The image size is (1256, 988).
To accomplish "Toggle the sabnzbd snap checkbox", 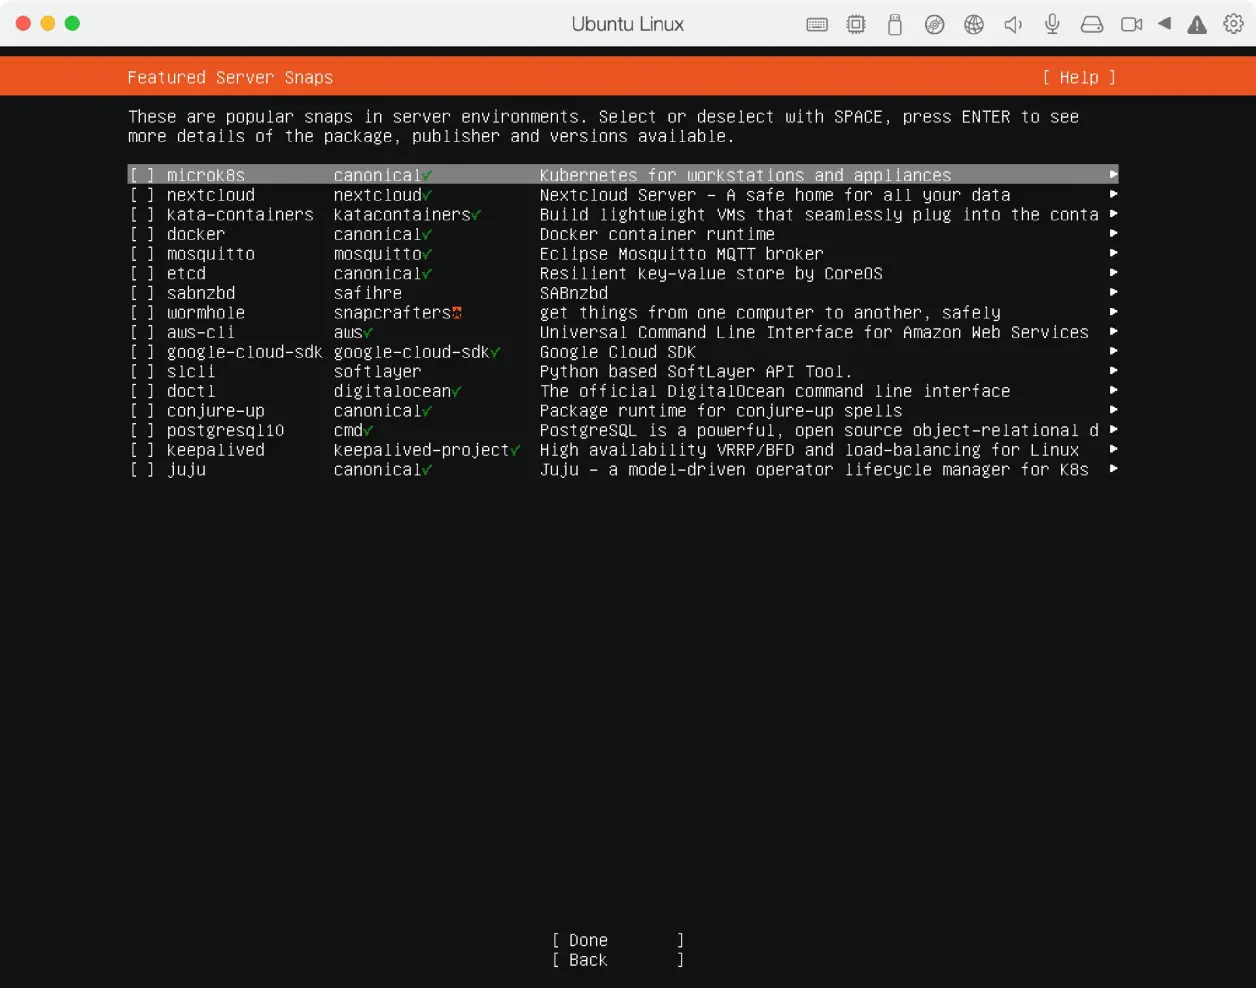I will click(x=142, y=293).
